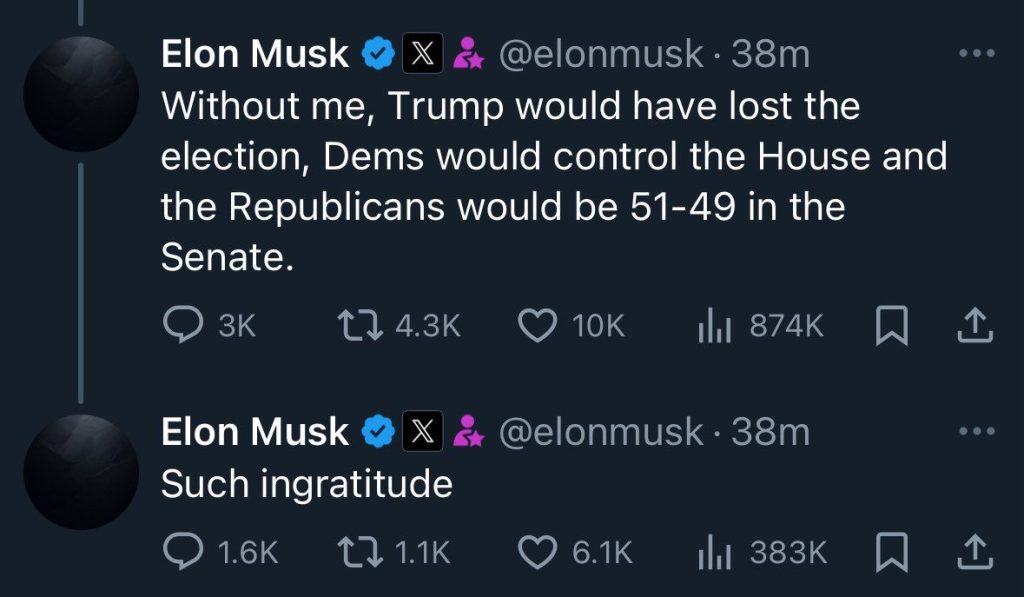Share the 'Such ingratitude' post
Screen dimensions: 1024x597
[975, 553]
